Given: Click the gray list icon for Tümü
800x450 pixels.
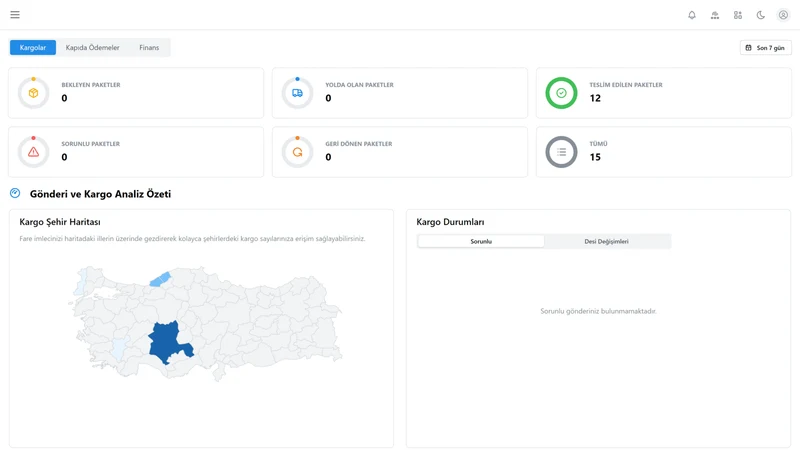Looking at the screenshot, I should (561, 152).
